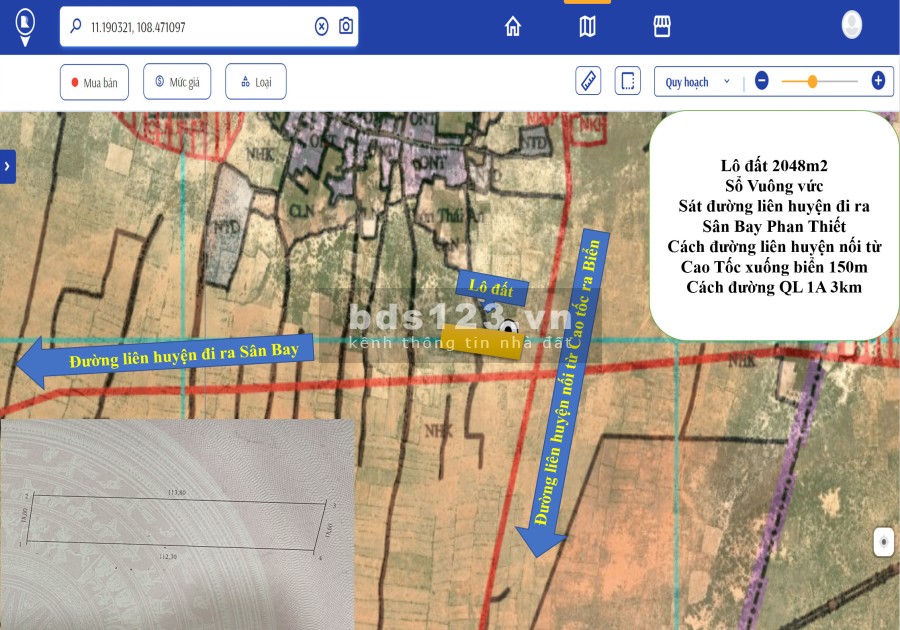Click the locate me button
Image resolution: width=900 pixels, height=630 pixels.
(x=884, y=542)
